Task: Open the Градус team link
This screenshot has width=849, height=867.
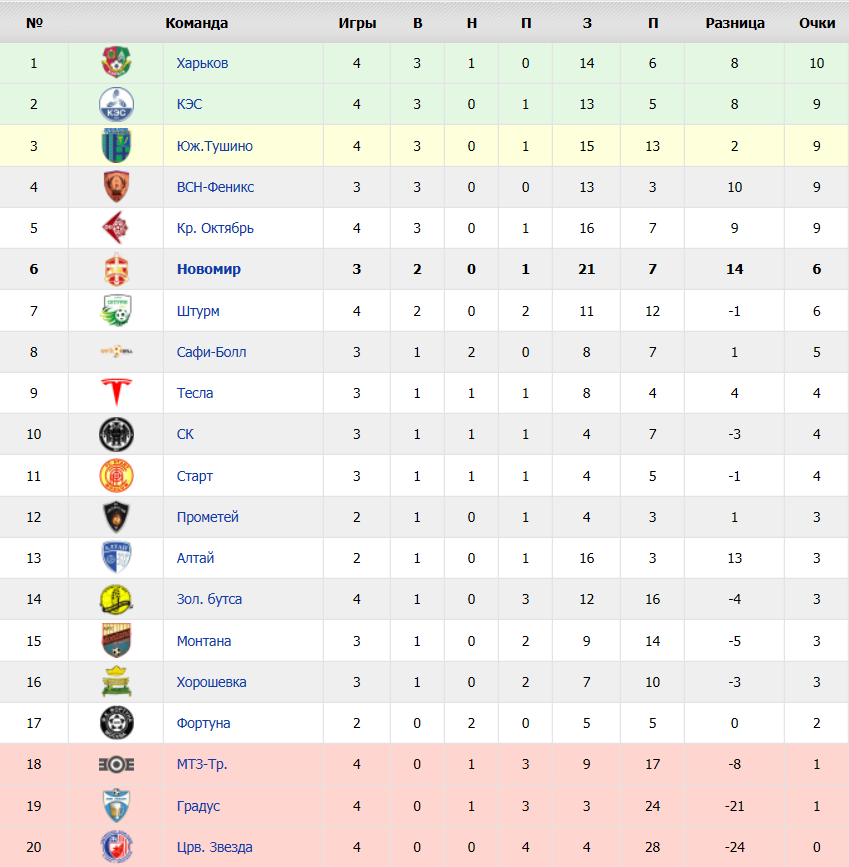Action: [x=198, y=806]
